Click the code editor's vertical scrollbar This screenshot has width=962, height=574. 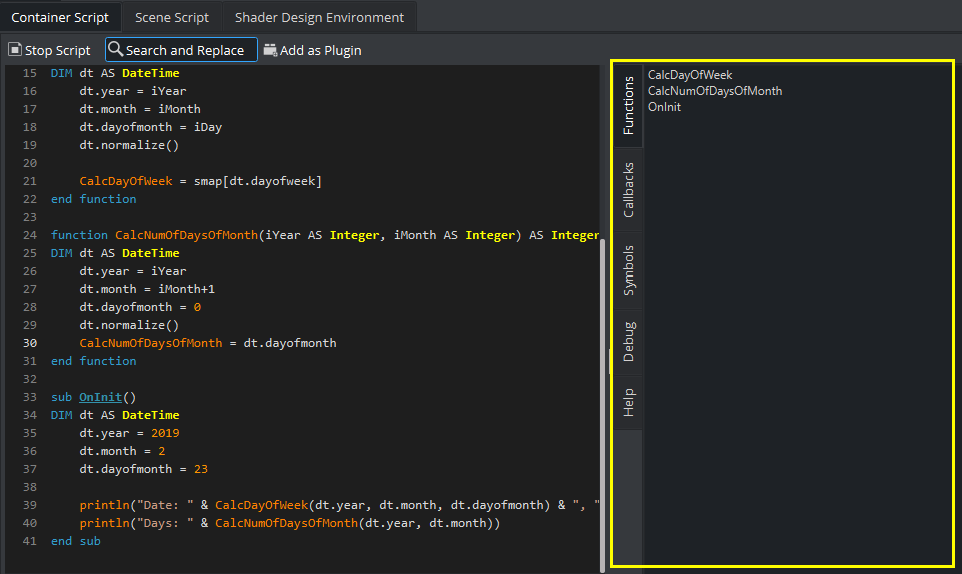point(602,400)
